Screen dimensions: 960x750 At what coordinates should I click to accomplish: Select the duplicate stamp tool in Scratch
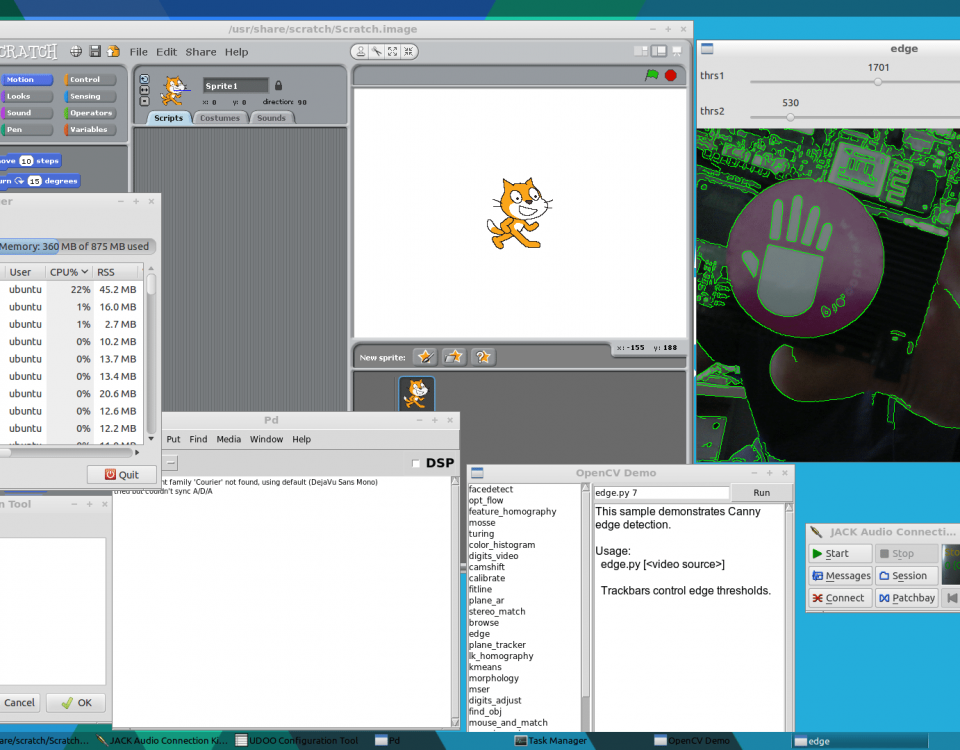[x=361, y=51]
